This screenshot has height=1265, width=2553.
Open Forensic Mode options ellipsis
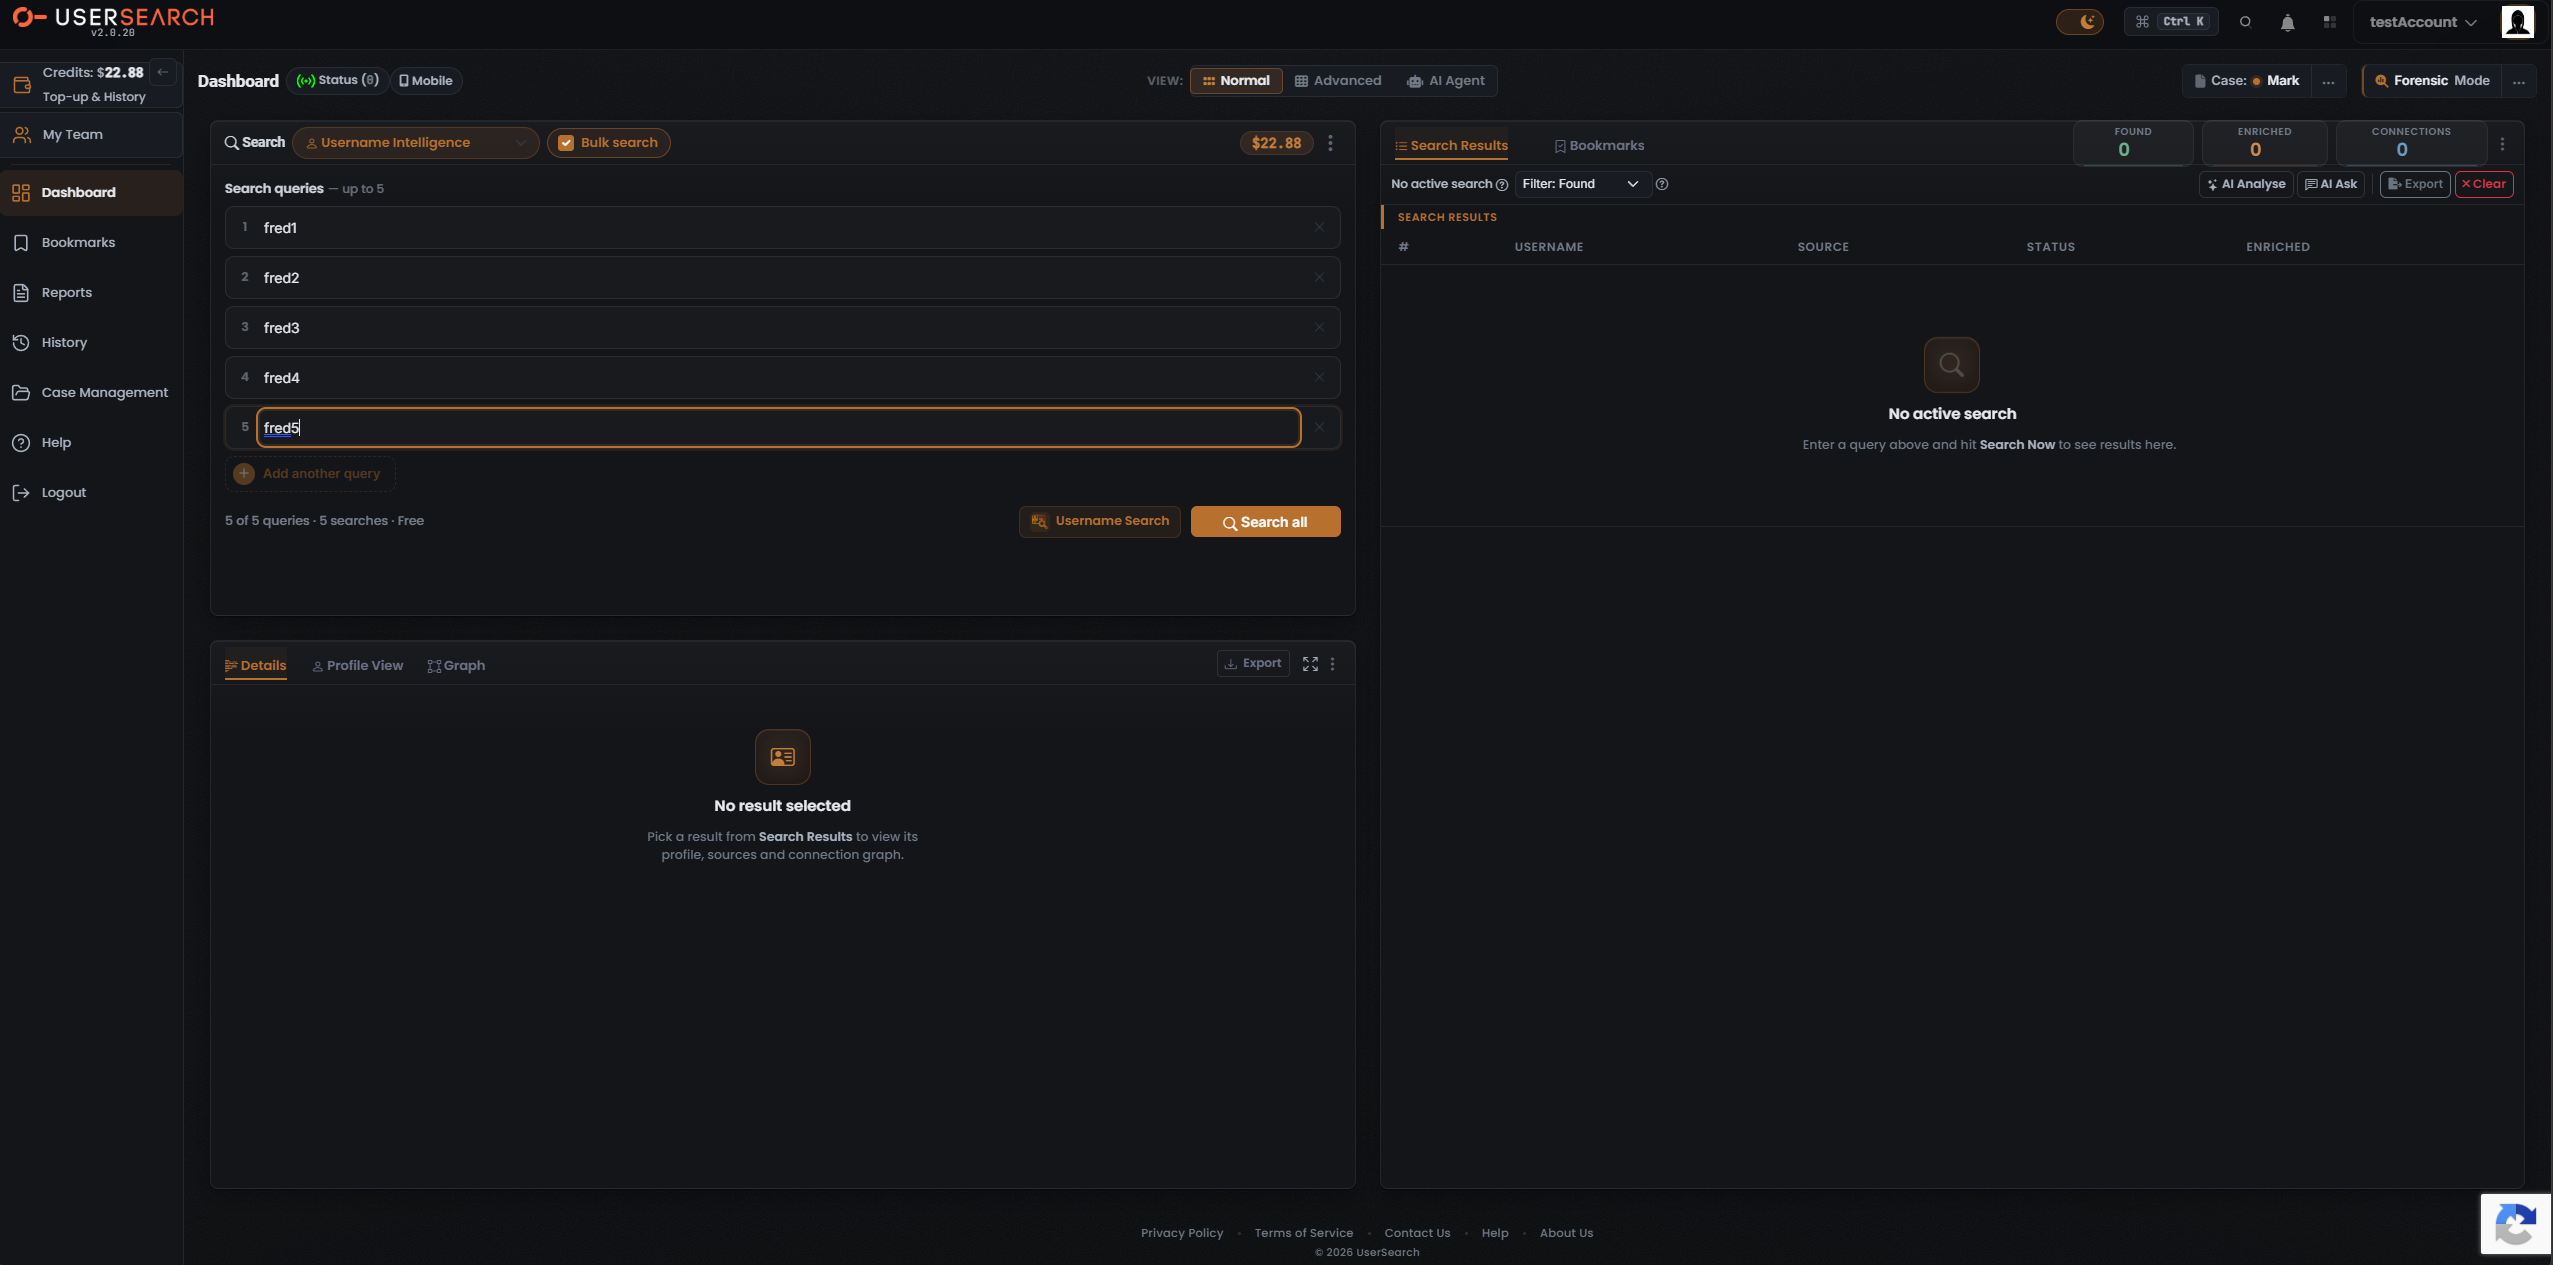[2519, 81]
